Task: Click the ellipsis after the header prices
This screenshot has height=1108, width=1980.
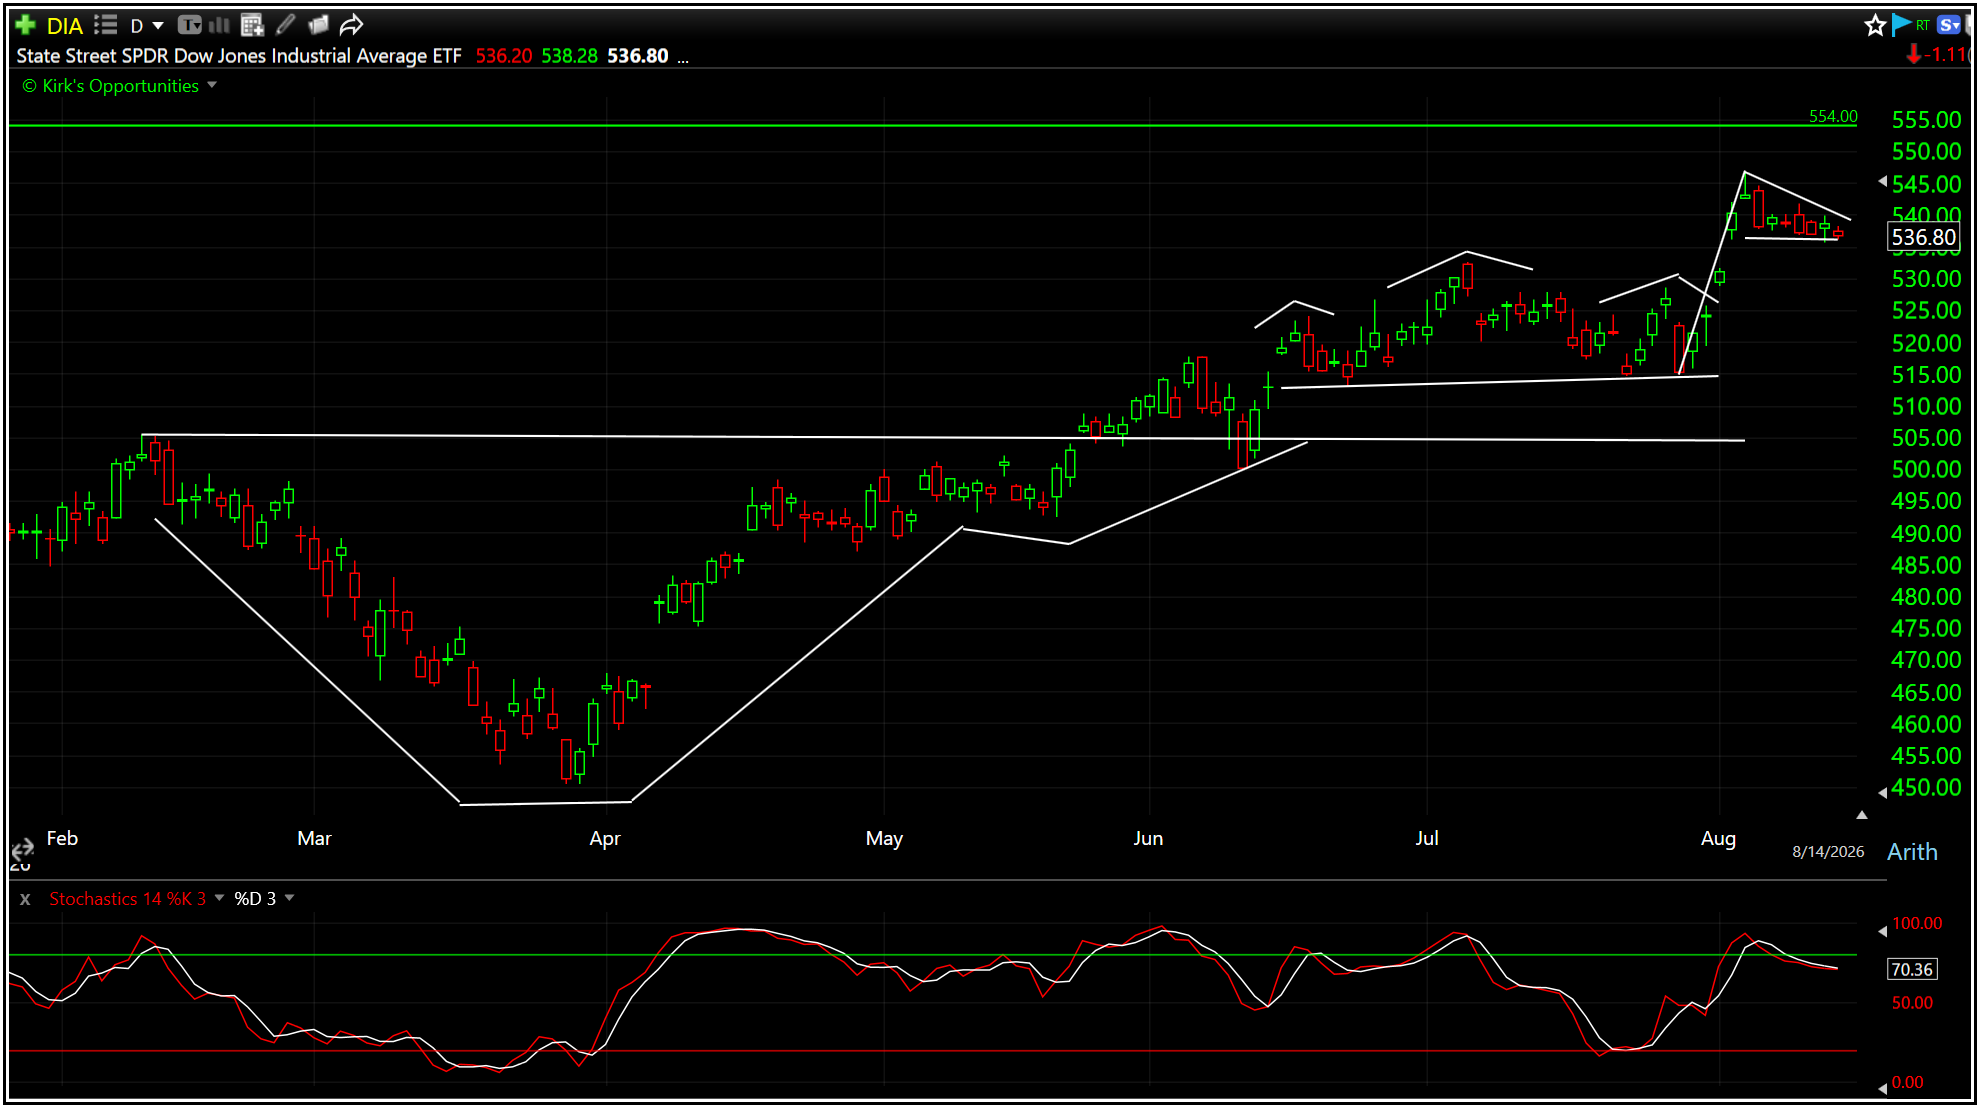Action: click(x=683, y=59)
